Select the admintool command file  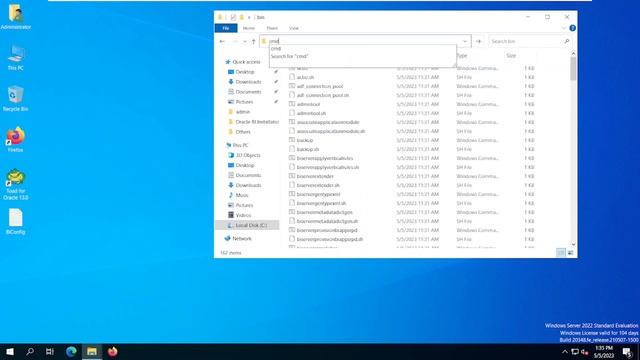pos(308,104)
